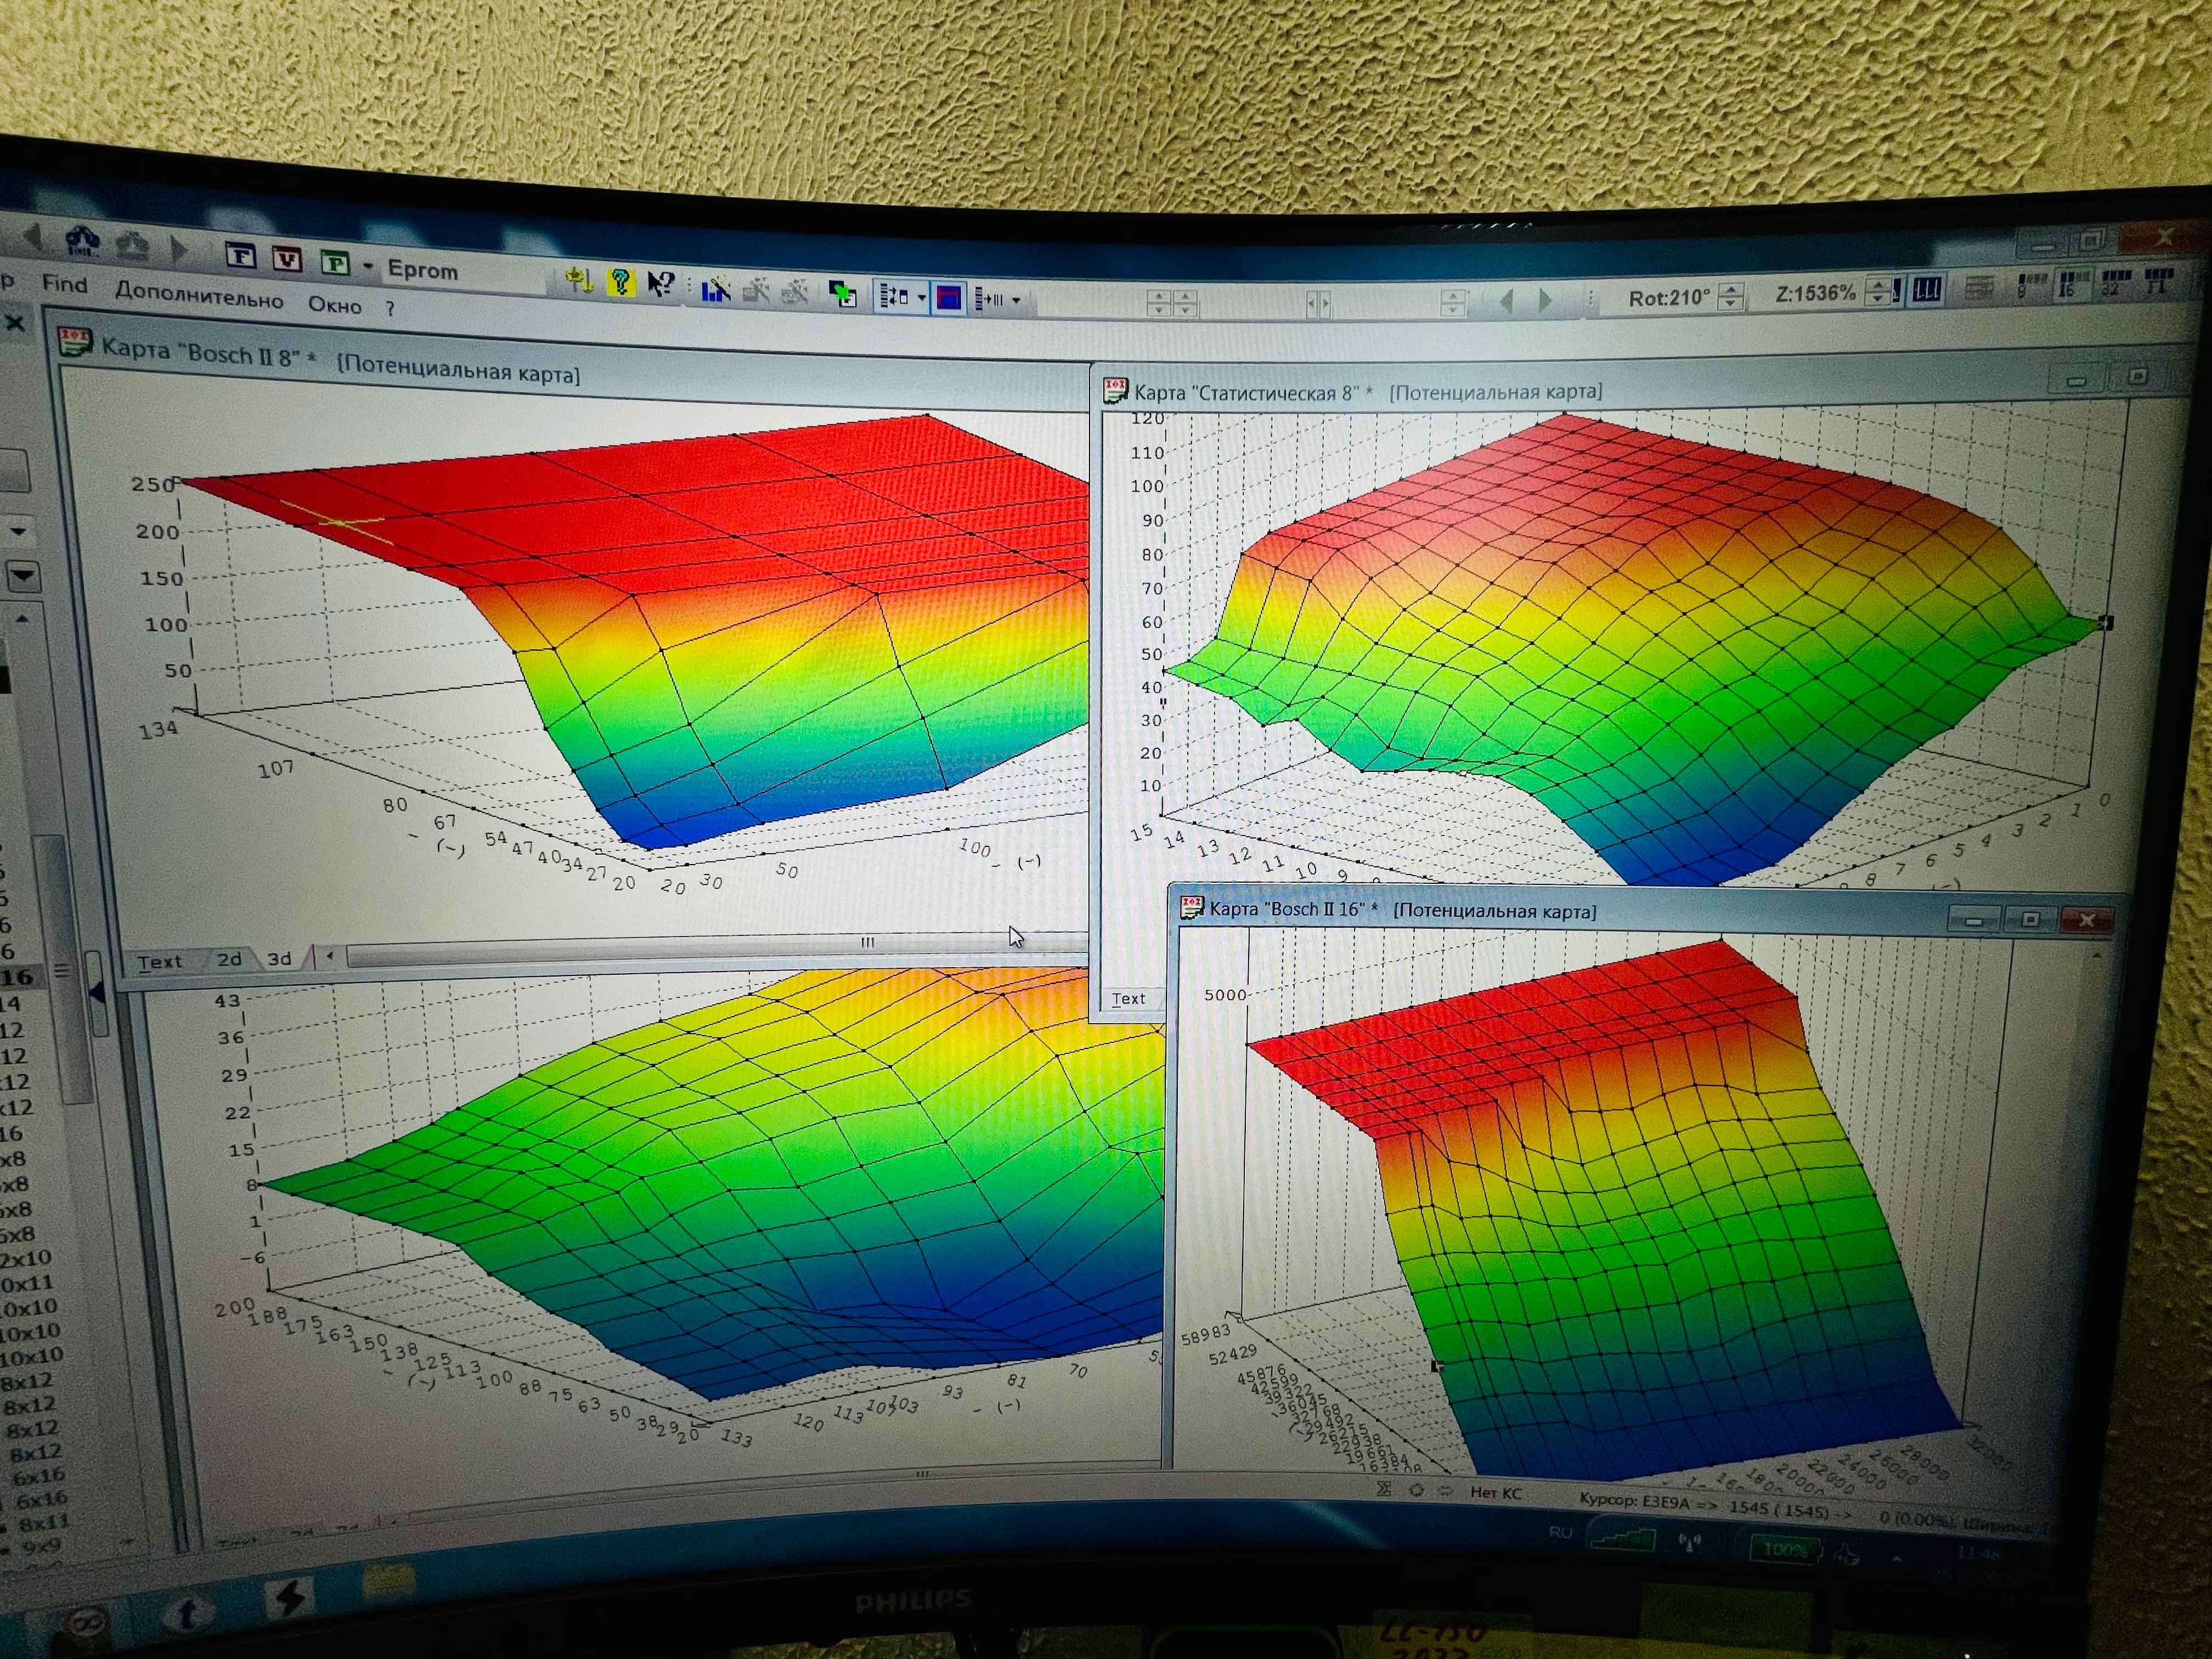Click the blue F version icon
Viewport: 2212px width, 1659px height.
click(x=240, y=256)
